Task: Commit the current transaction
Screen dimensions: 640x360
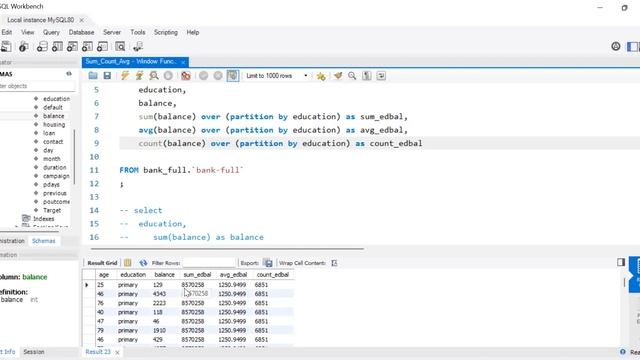Action: point(204,76)
